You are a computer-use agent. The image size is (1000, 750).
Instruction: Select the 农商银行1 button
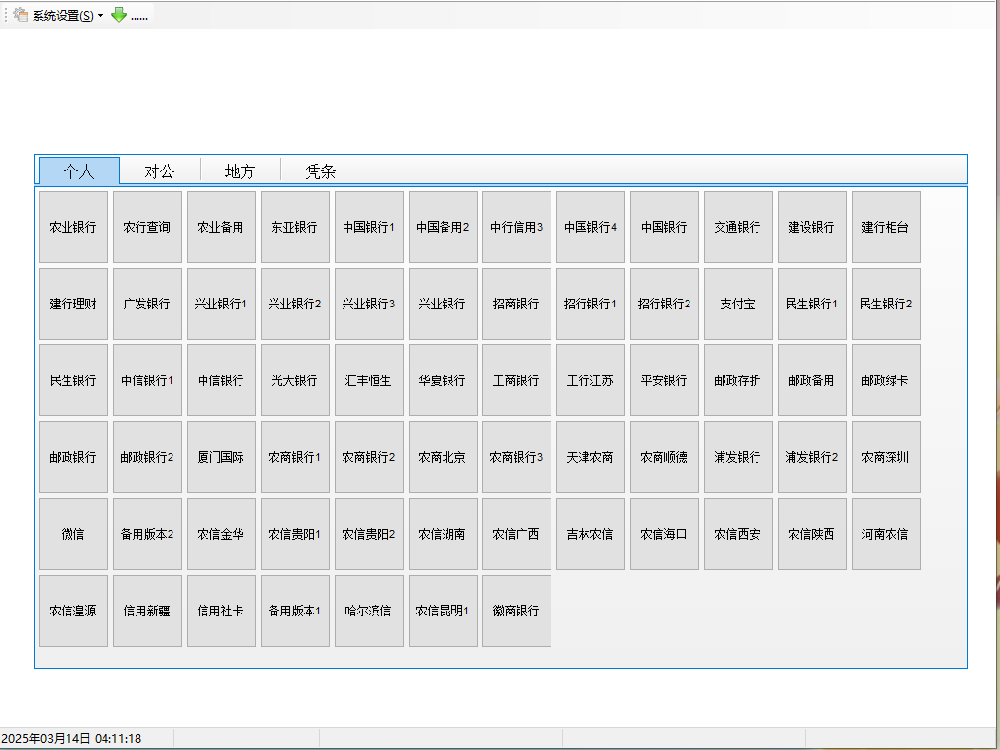click(x=295, y=457)
